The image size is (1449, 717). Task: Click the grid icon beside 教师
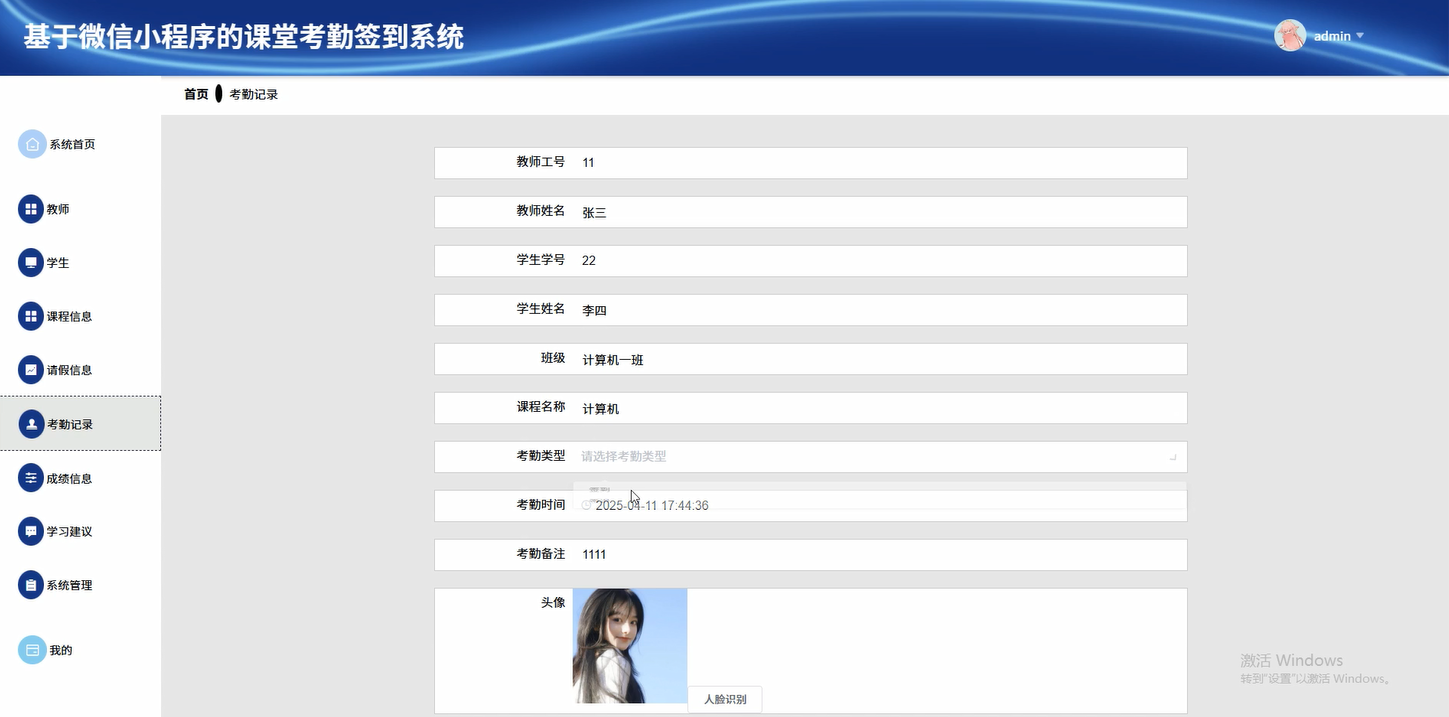(31, 209)
